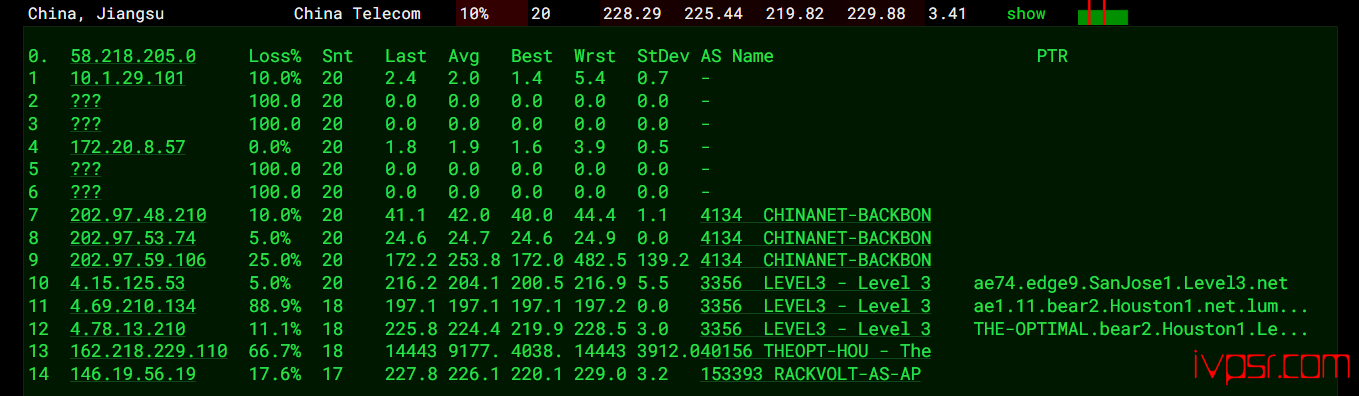Click the ??? link in hop 5
The width and height of the screenshot is (1359, 396).
click(x=86, y=169)
